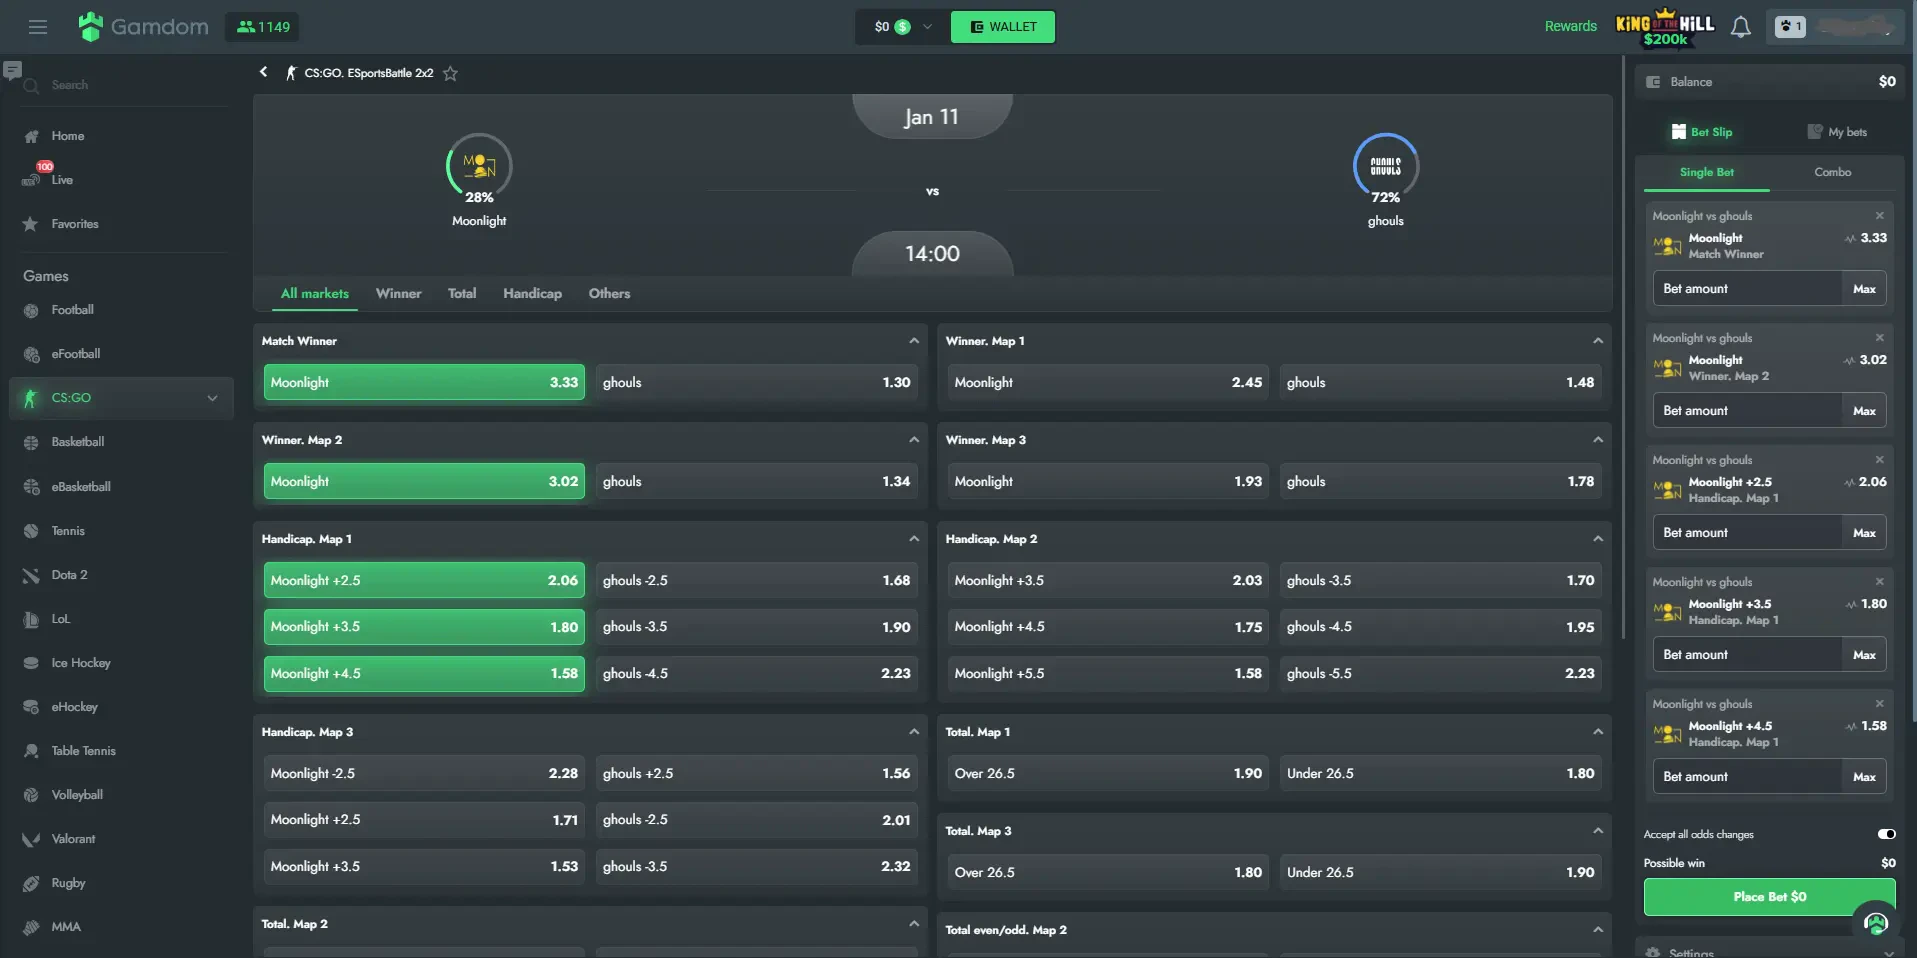This screenshot has height=958, width=1917.
Task: Click Max for Moonlight +4.5 bet
Action: [x=1864, y=777]
